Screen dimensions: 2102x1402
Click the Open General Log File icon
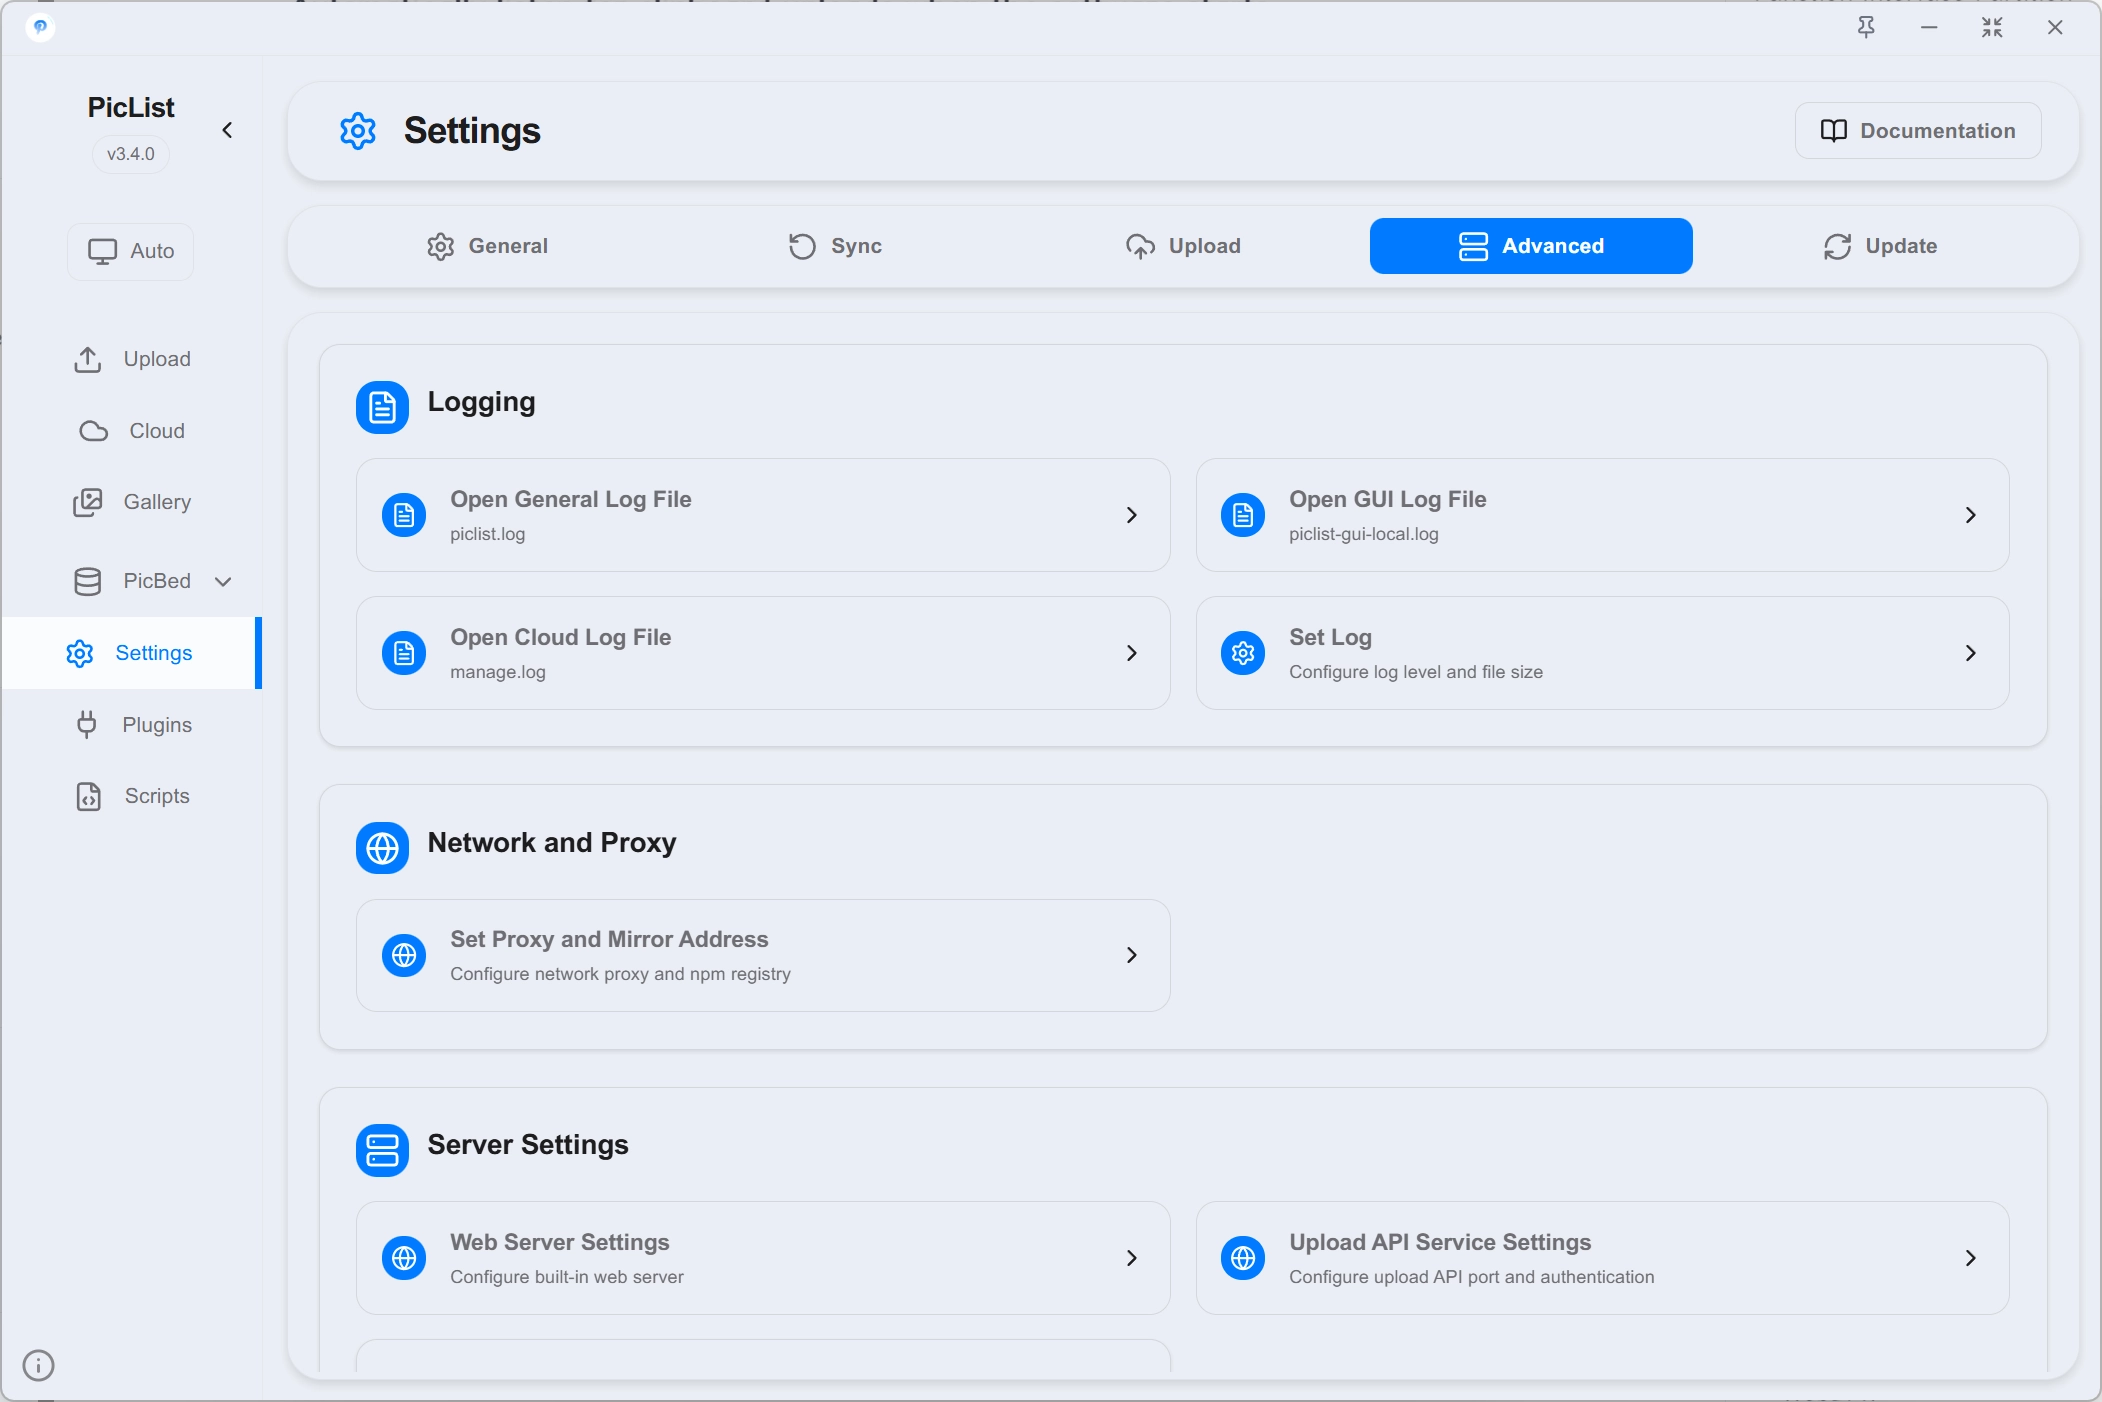point(404,515)
